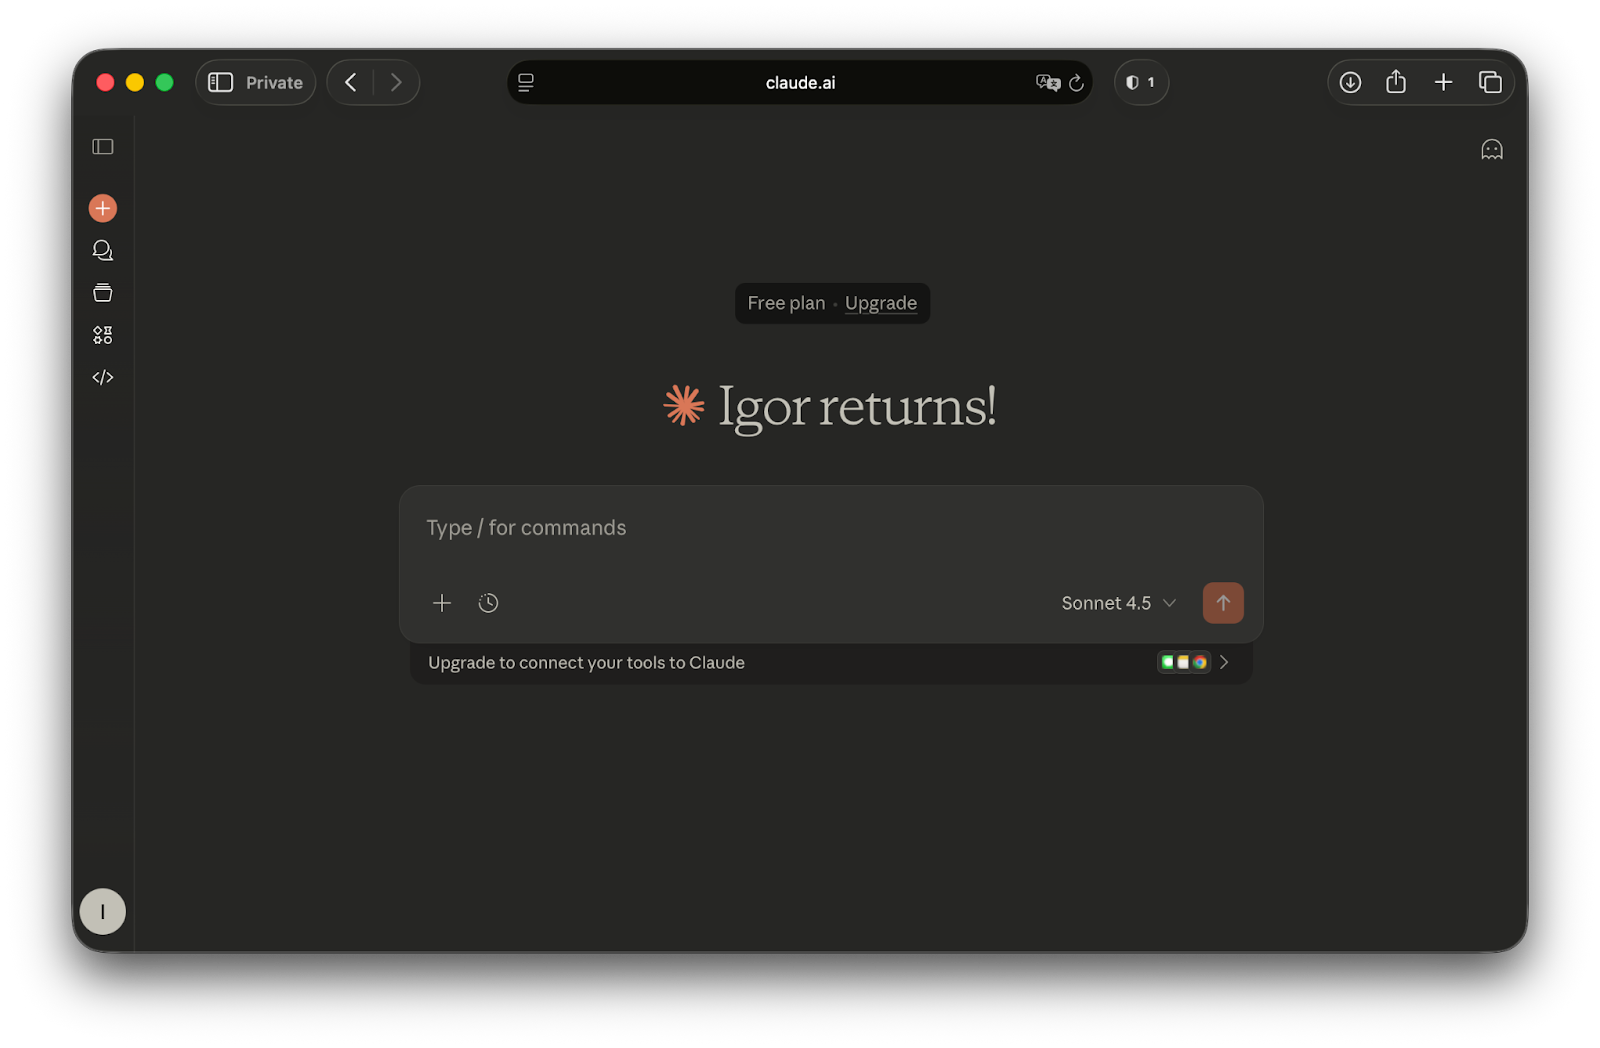Click the message input field
The height and width of the screenshot is (1048, 1600).
830,528
